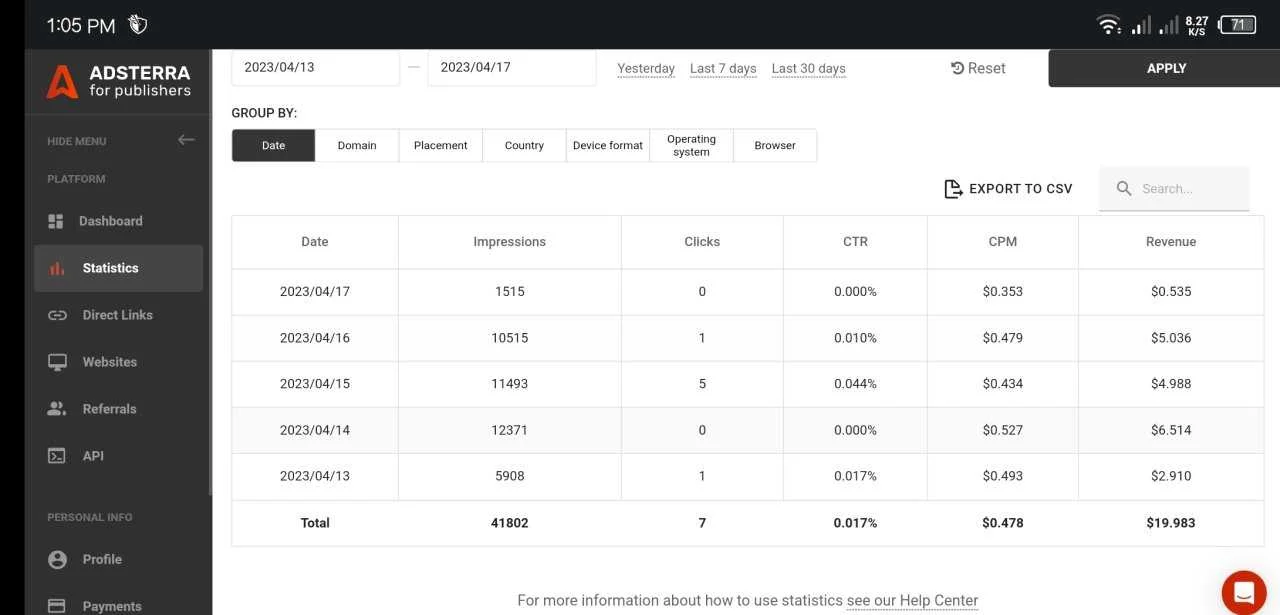The width and height of the screenshot is (1280, 615).
Task: Select CPM value $0.353
Action: (1003, 292)
